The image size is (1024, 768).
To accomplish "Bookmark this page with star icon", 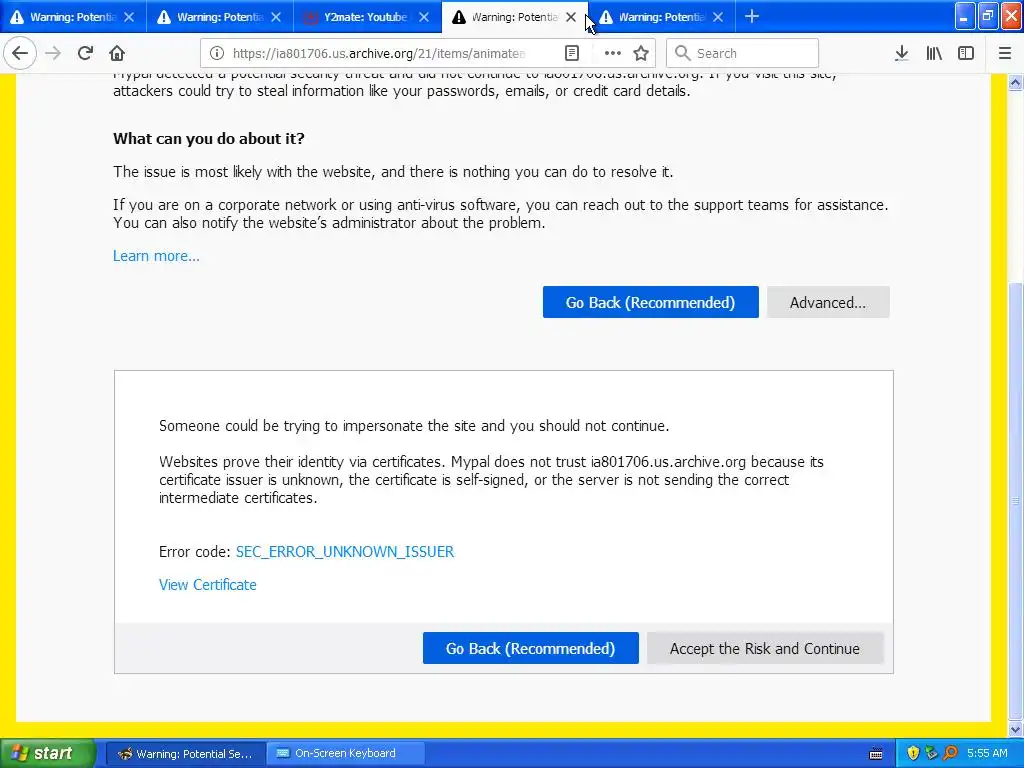I will 641,54.
